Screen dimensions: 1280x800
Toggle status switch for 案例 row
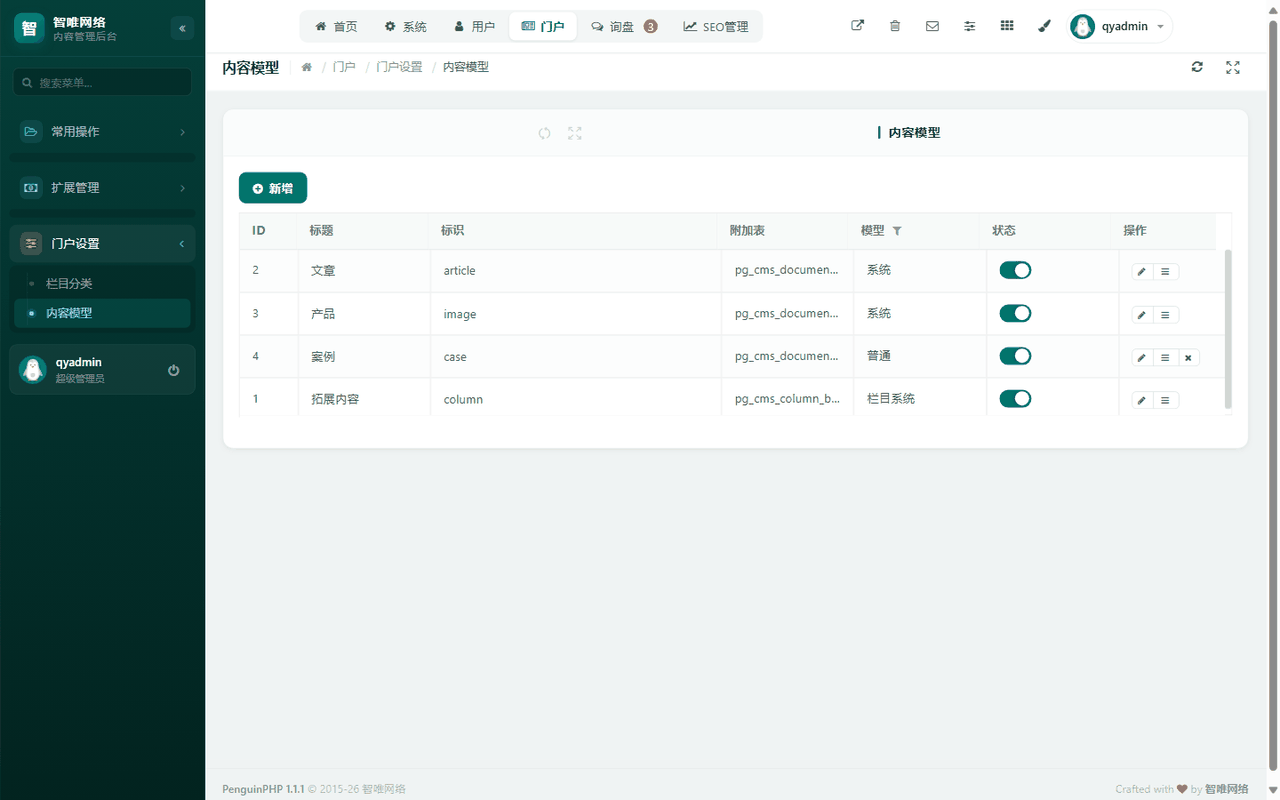tap(1015, 356)
